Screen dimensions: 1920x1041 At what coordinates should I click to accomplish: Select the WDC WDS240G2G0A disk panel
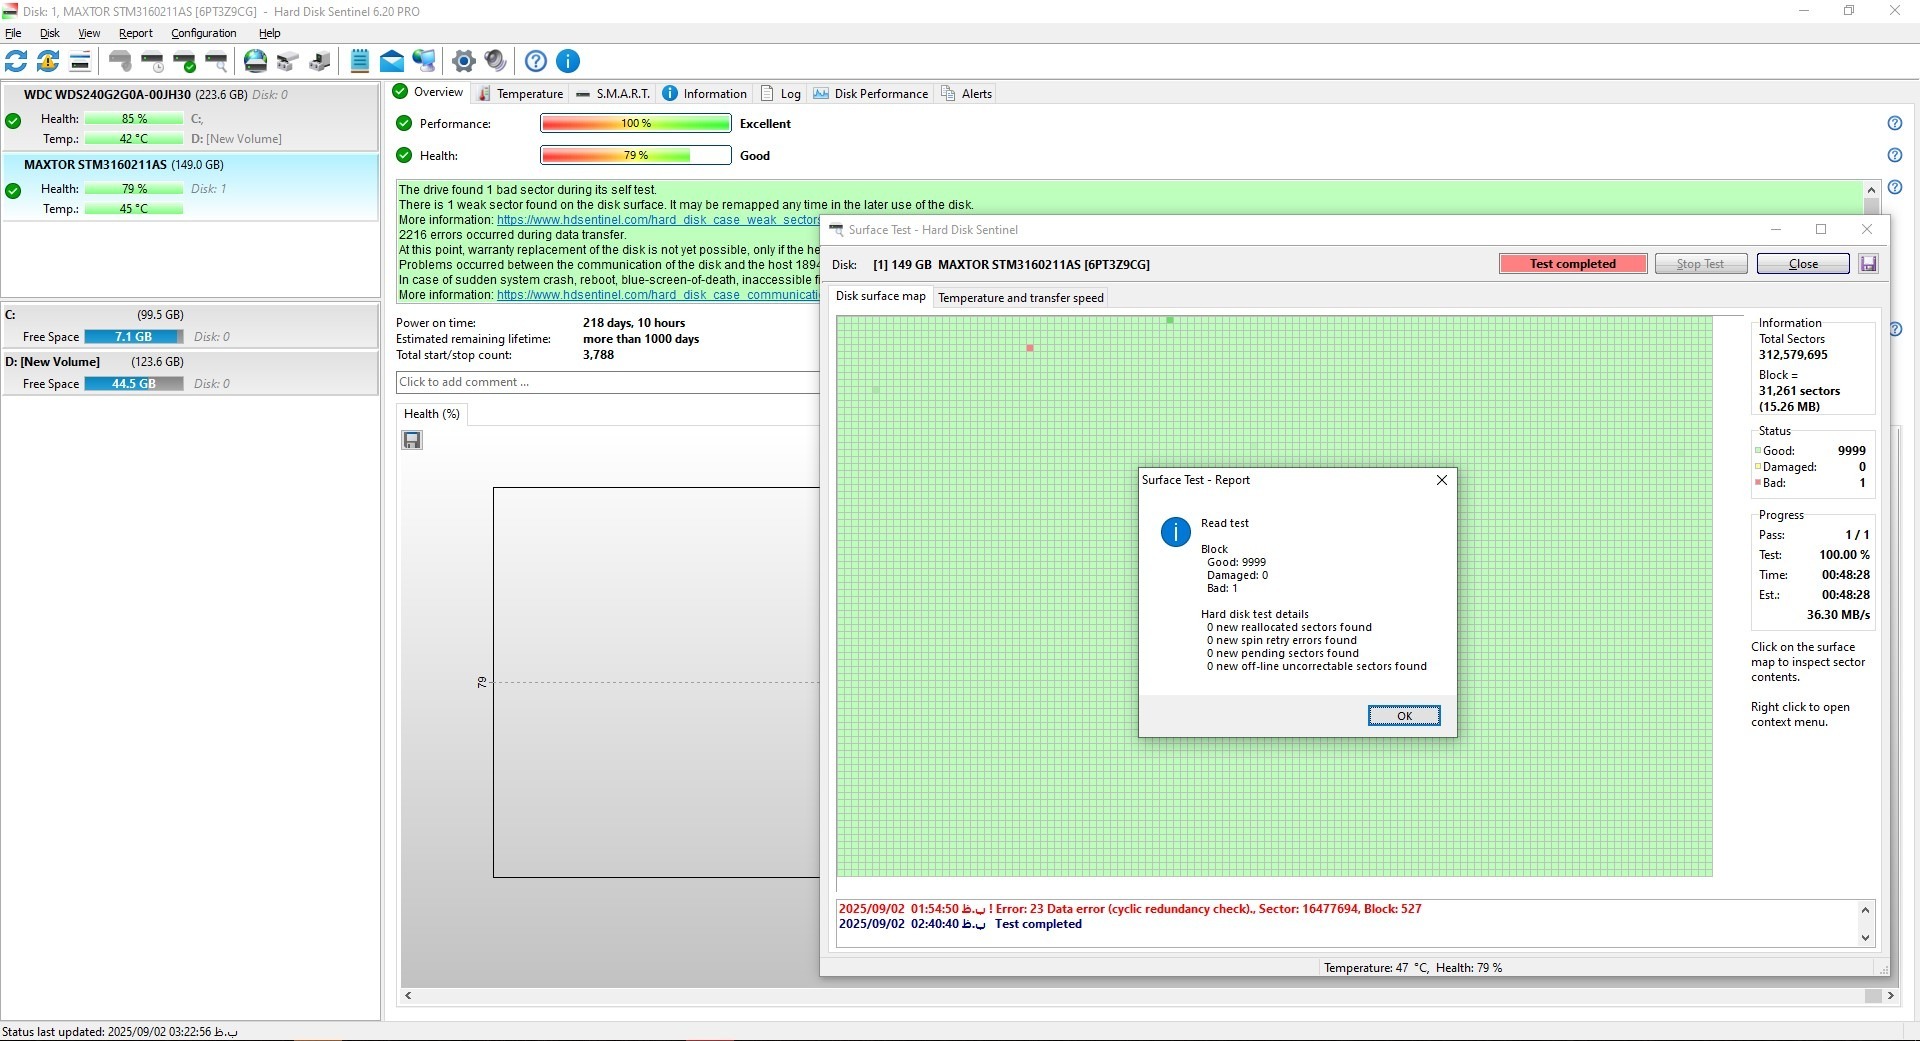[x=190, y=117]
